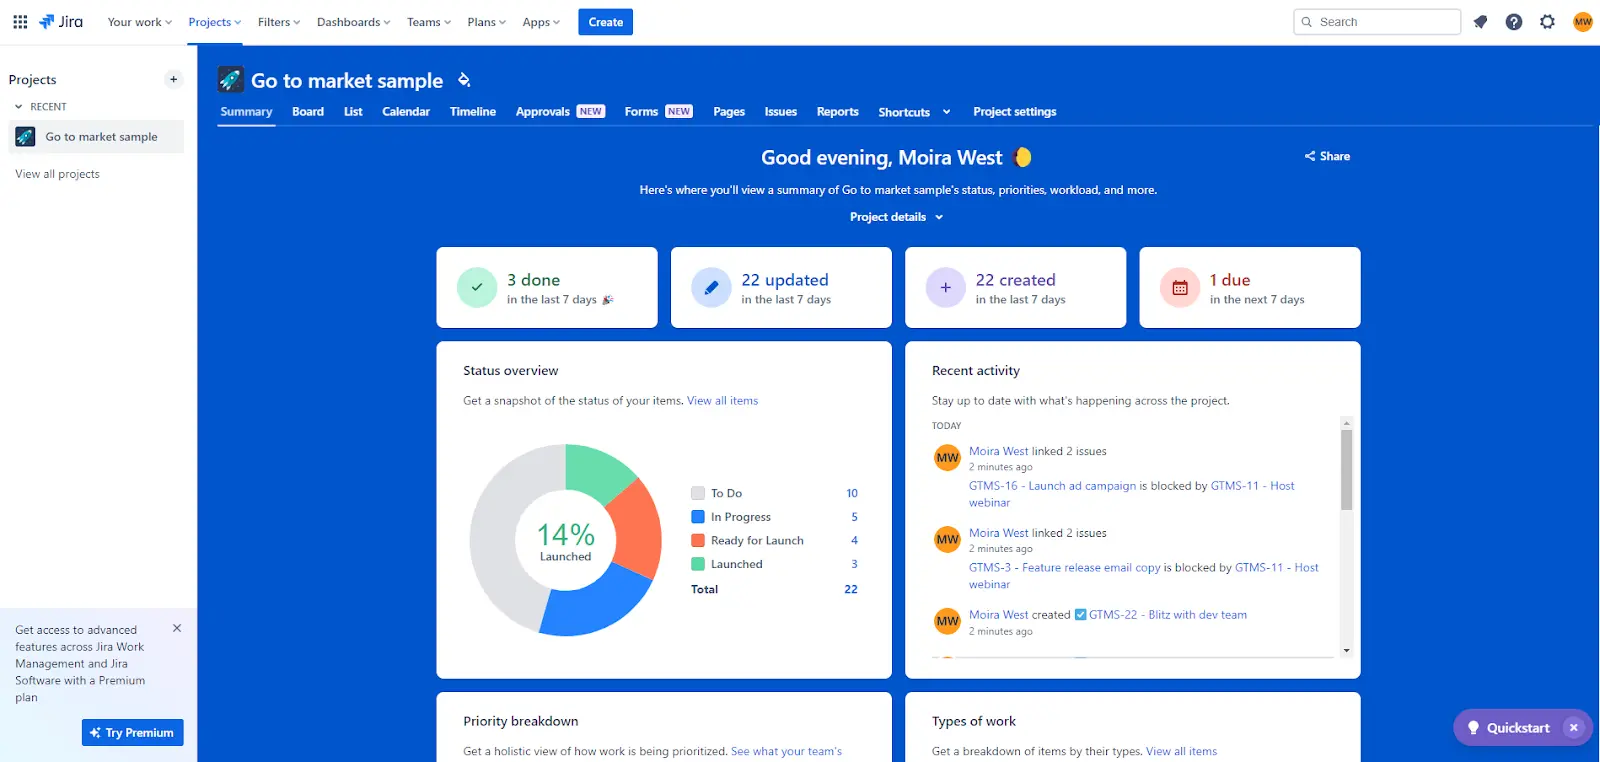Click the red calendar due icon
Image resolution: width=1600 pixels, height=762 pixels.
tap(1180, 287)
